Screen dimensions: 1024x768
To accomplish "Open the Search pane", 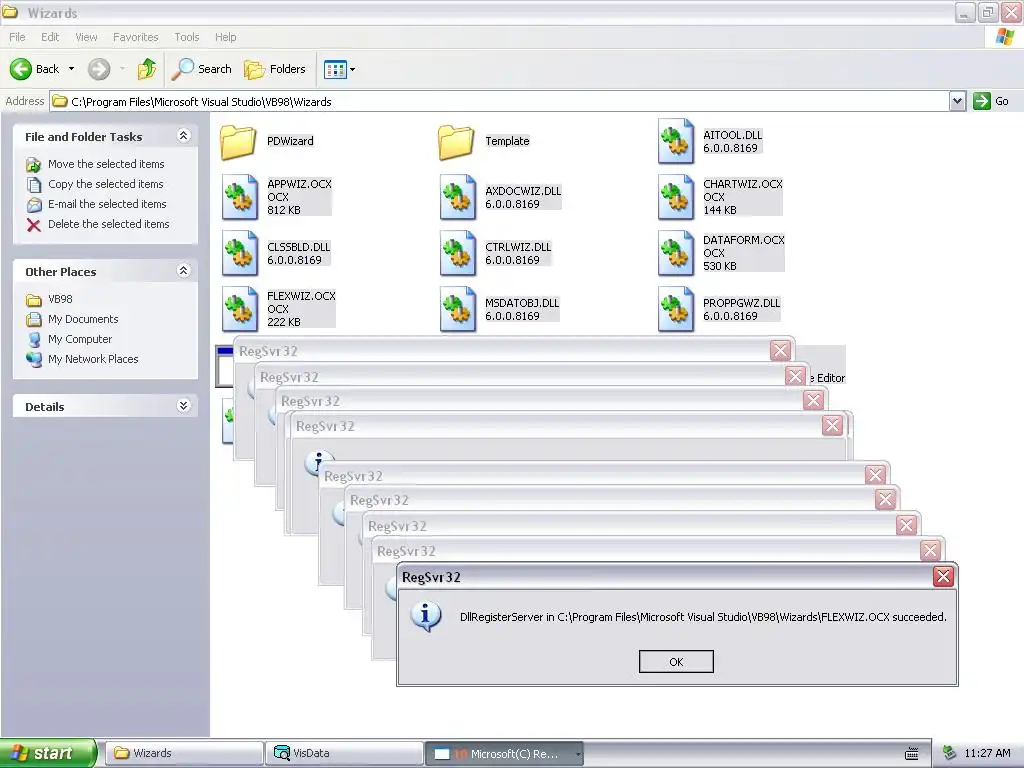I will 201,69.
